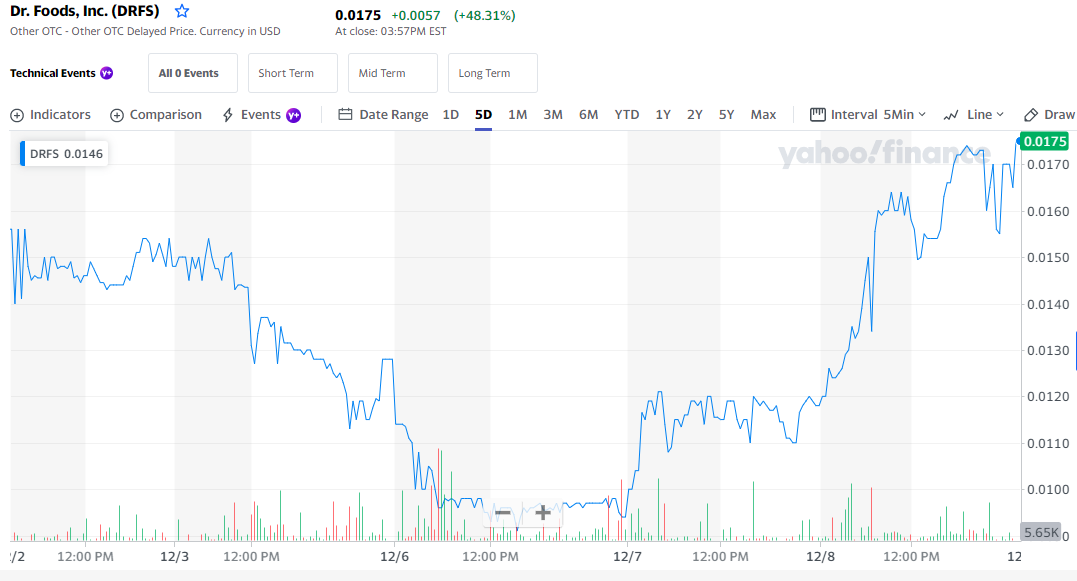Zoom out the chart with minus icon
This screenshot has height=581, width=1077.
(x=503, y=512)
